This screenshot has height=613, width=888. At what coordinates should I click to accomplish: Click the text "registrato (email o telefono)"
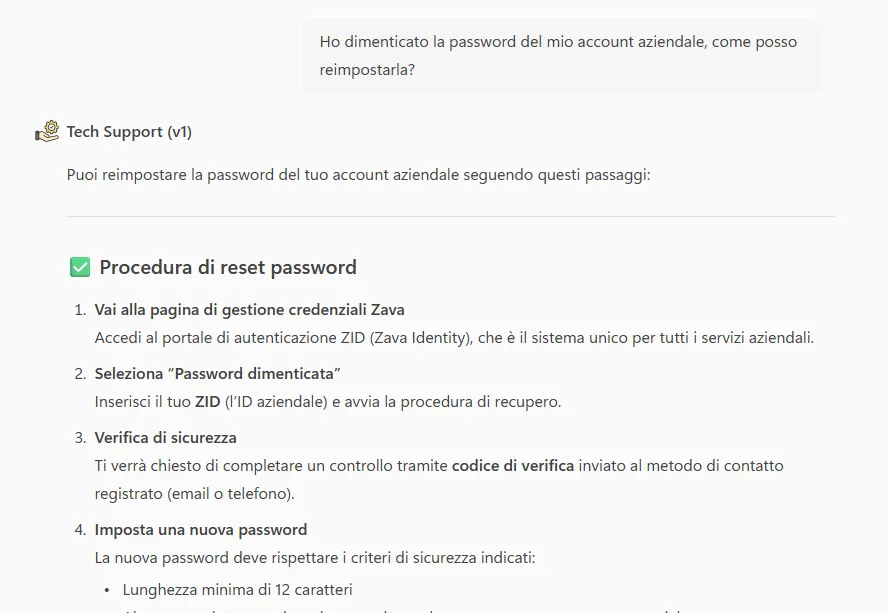[x=194, y=493]
